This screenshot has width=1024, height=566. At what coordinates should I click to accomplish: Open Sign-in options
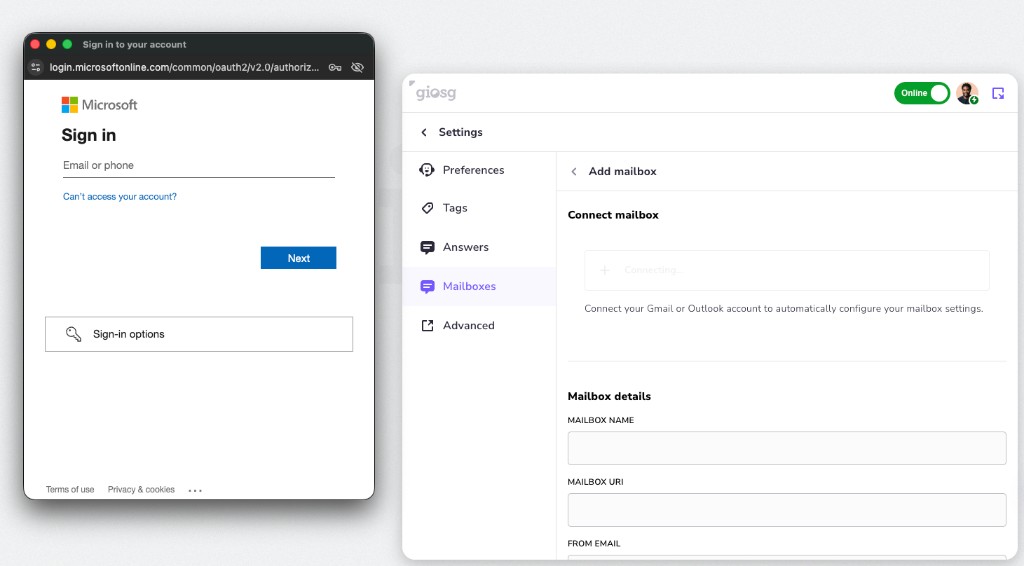199,334
